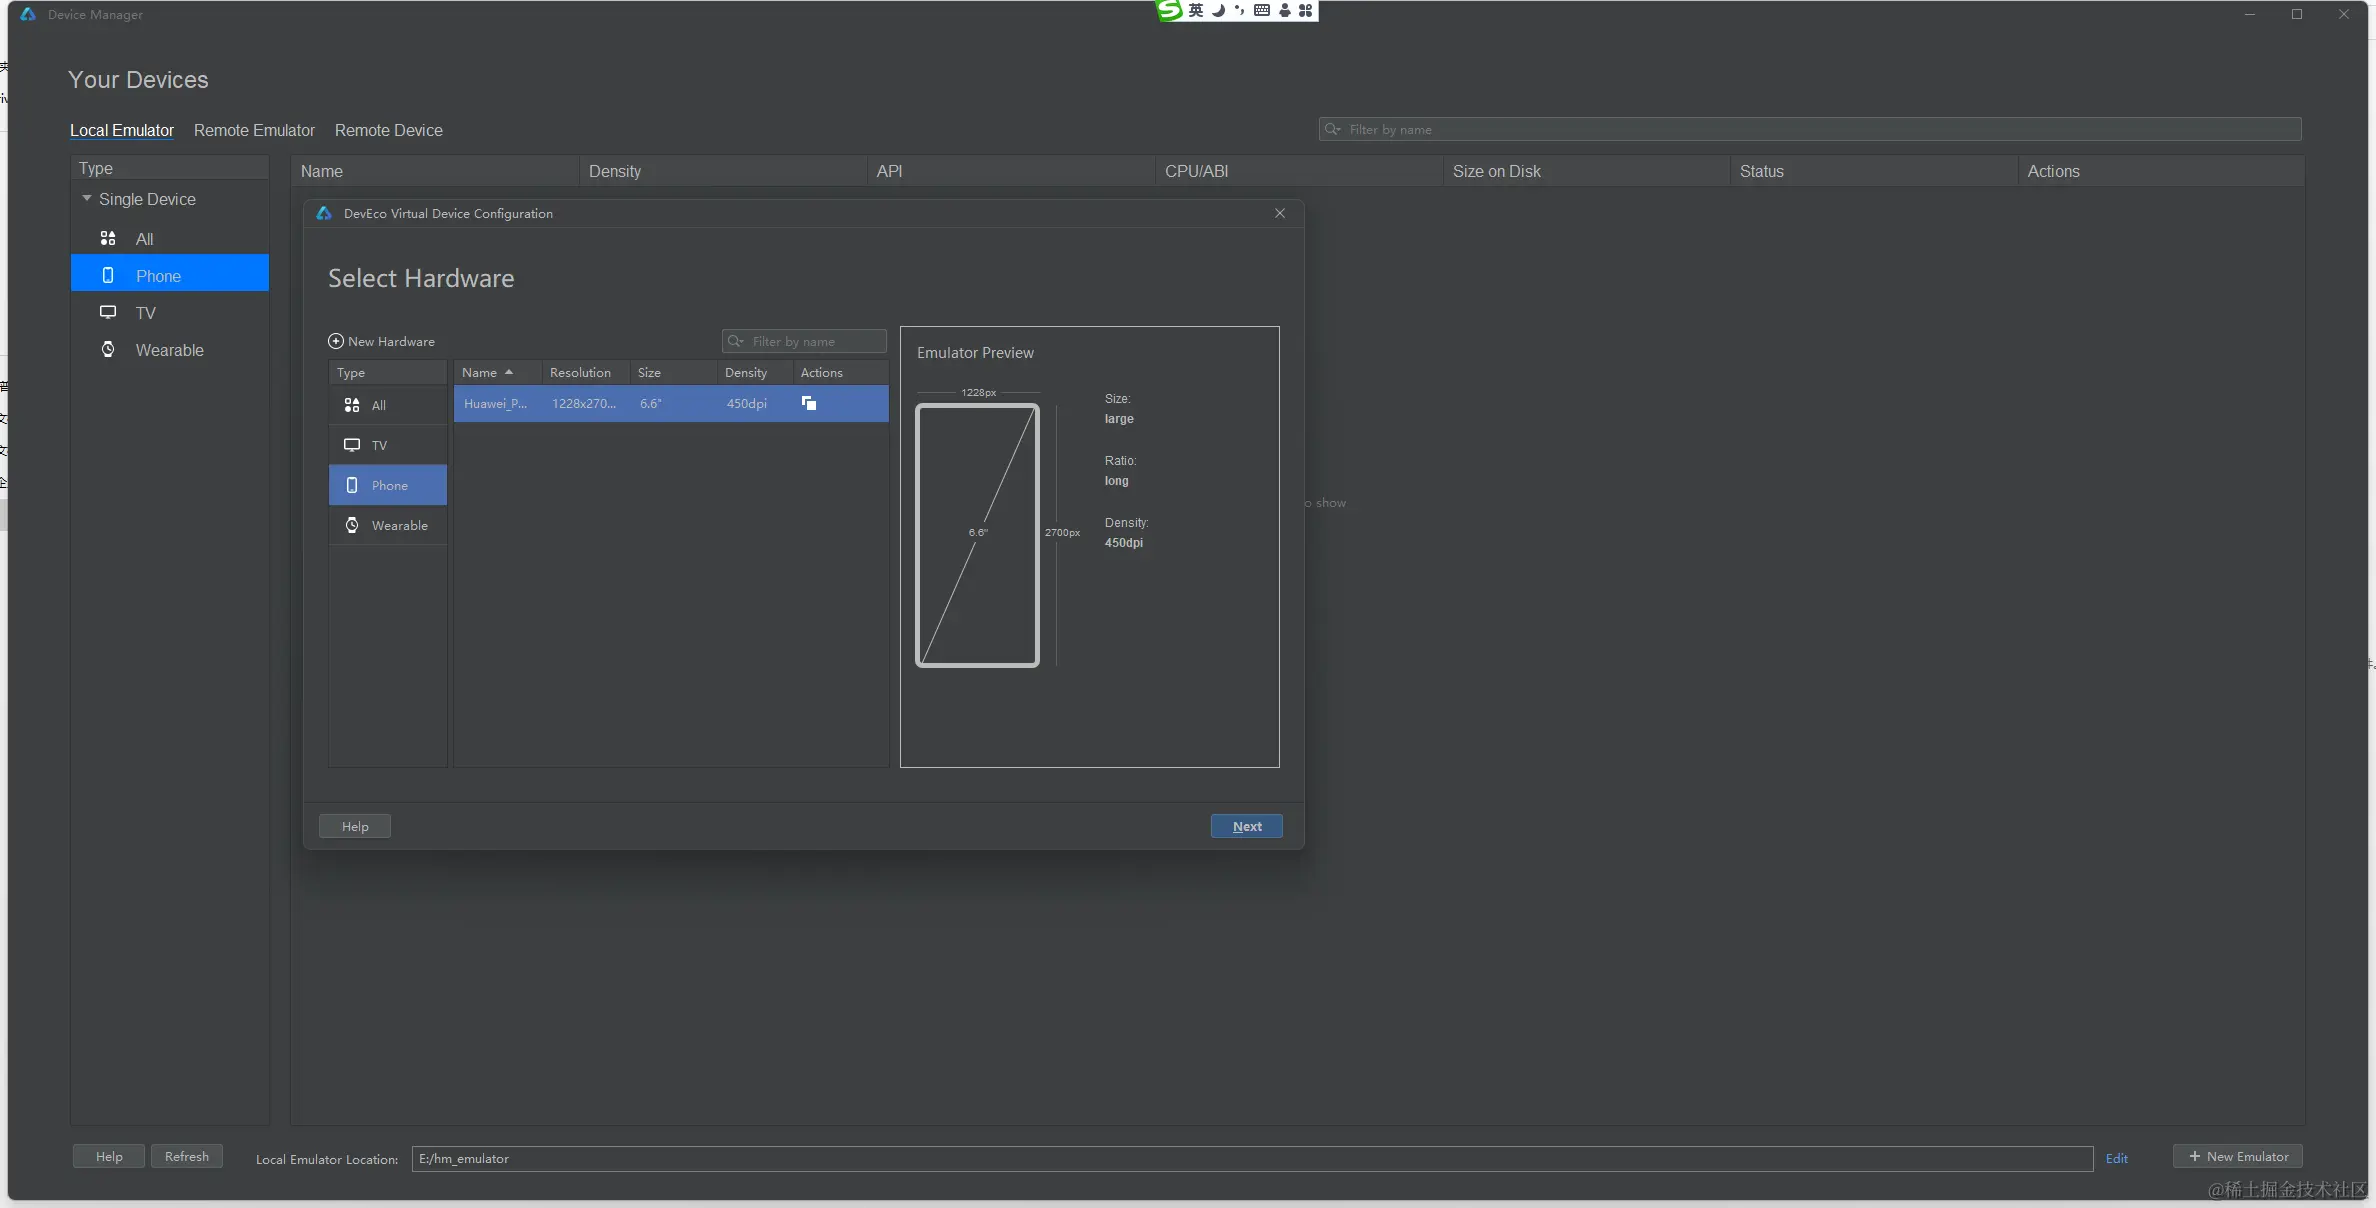Switch to the Remote Device tab
This screenshot has height=1208, width=2376.
(x=388, y=131)
